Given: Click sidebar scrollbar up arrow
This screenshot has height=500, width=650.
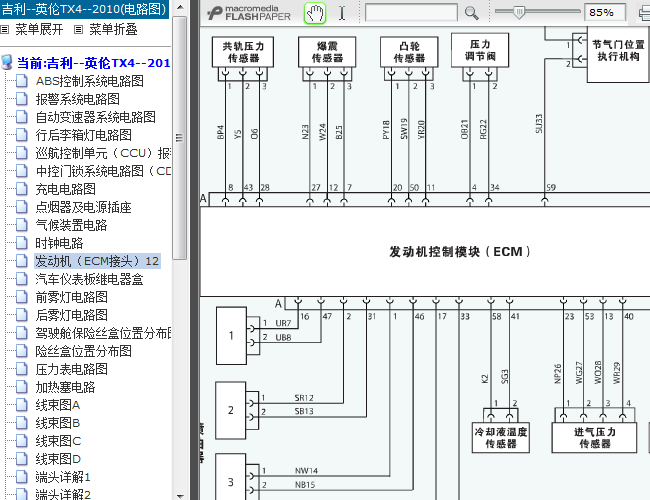Looking at the screenshot, I should (x=180, y=7).
